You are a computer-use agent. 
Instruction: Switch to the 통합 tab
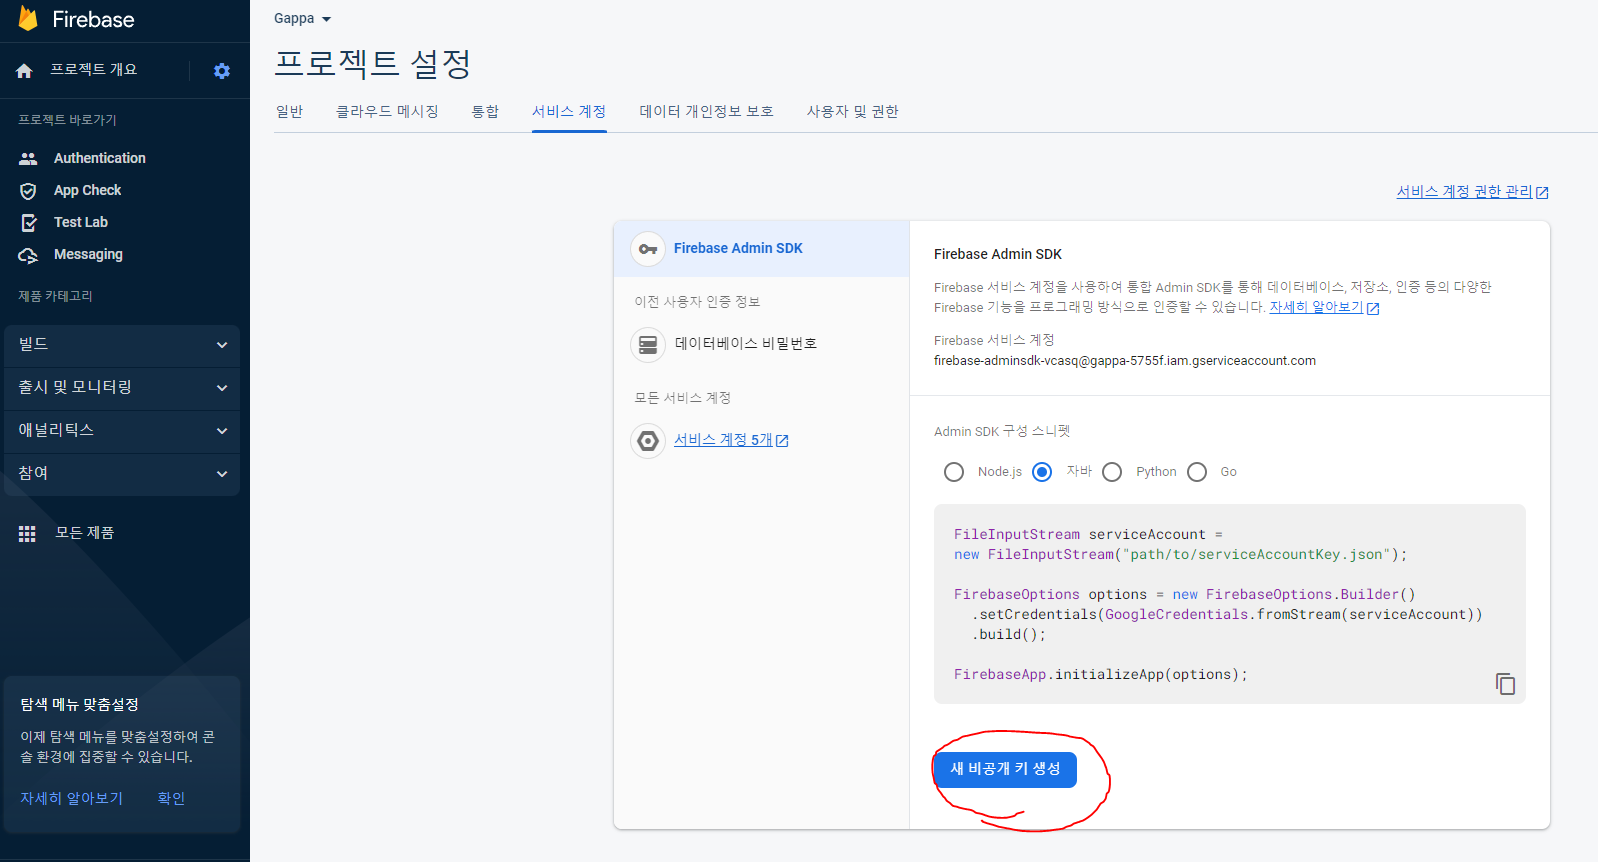point(485,111)
